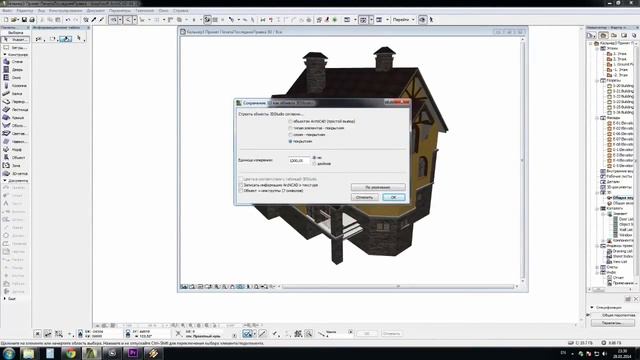
Task: Select the Stair (Лестница) tool
Action: (15, 109)
